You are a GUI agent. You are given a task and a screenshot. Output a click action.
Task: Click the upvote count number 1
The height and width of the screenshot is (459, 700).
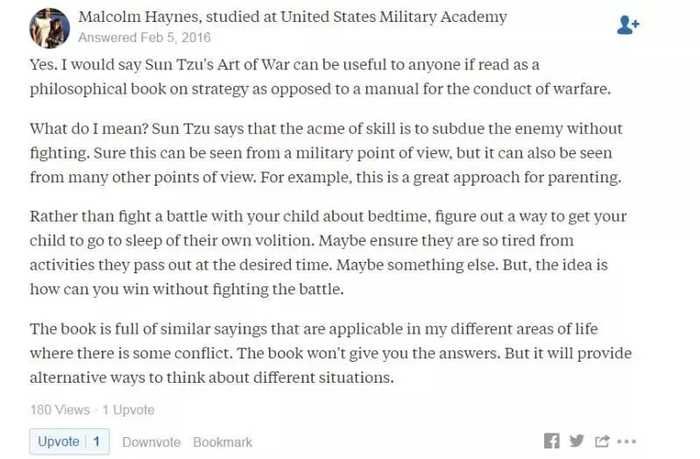tap(97, 441)
